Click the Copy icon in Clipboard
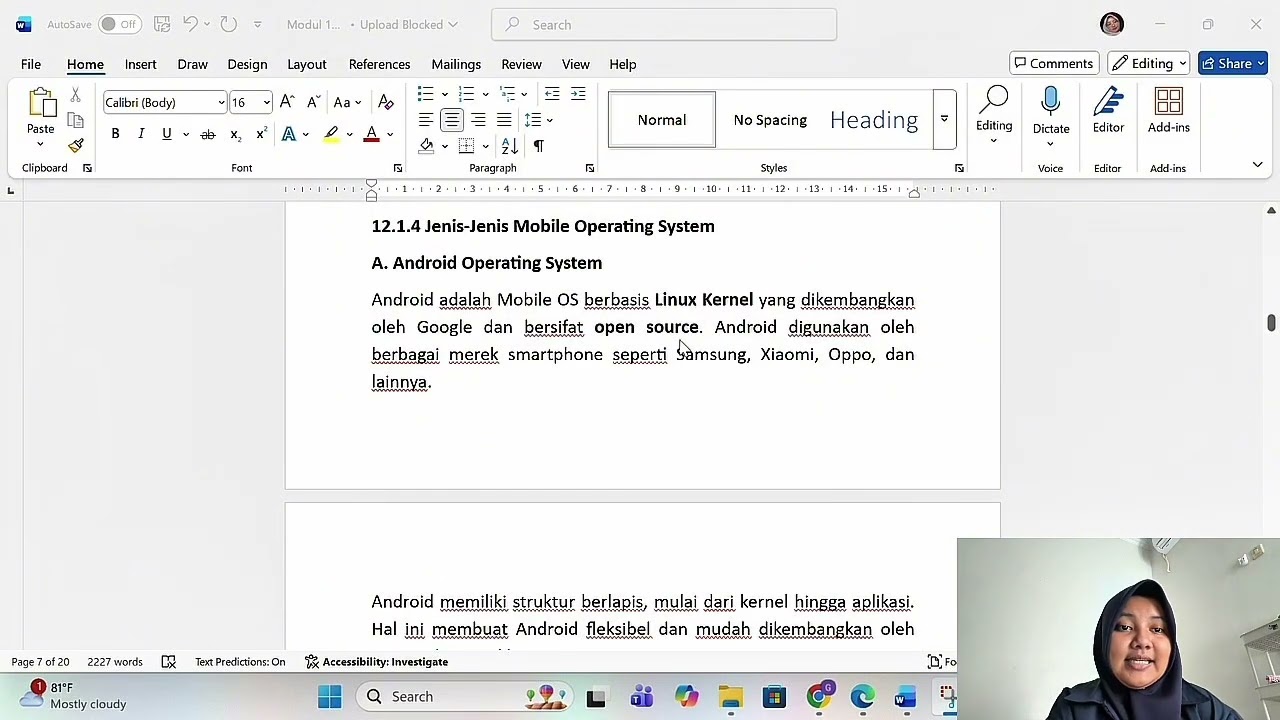 pyautogui.click(x=75, y=120)
